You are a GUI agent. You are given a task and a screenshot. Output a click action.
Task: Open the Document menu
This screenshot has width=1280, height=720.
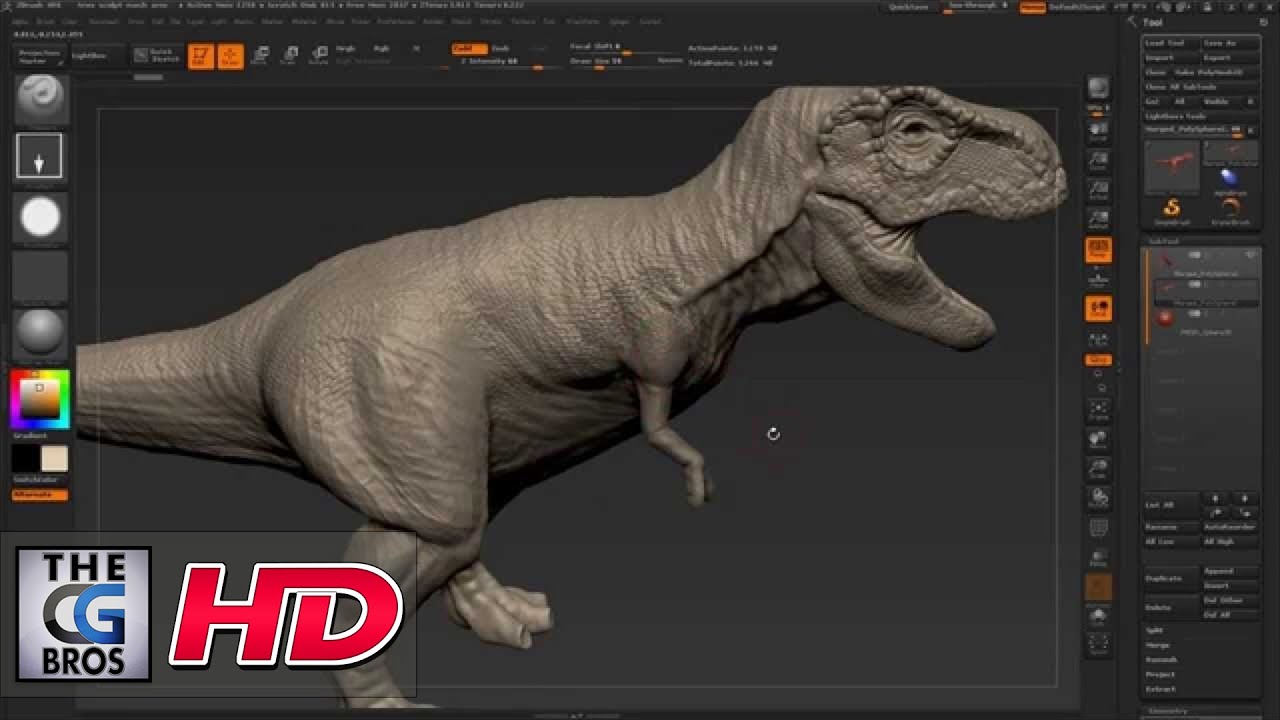104,21
